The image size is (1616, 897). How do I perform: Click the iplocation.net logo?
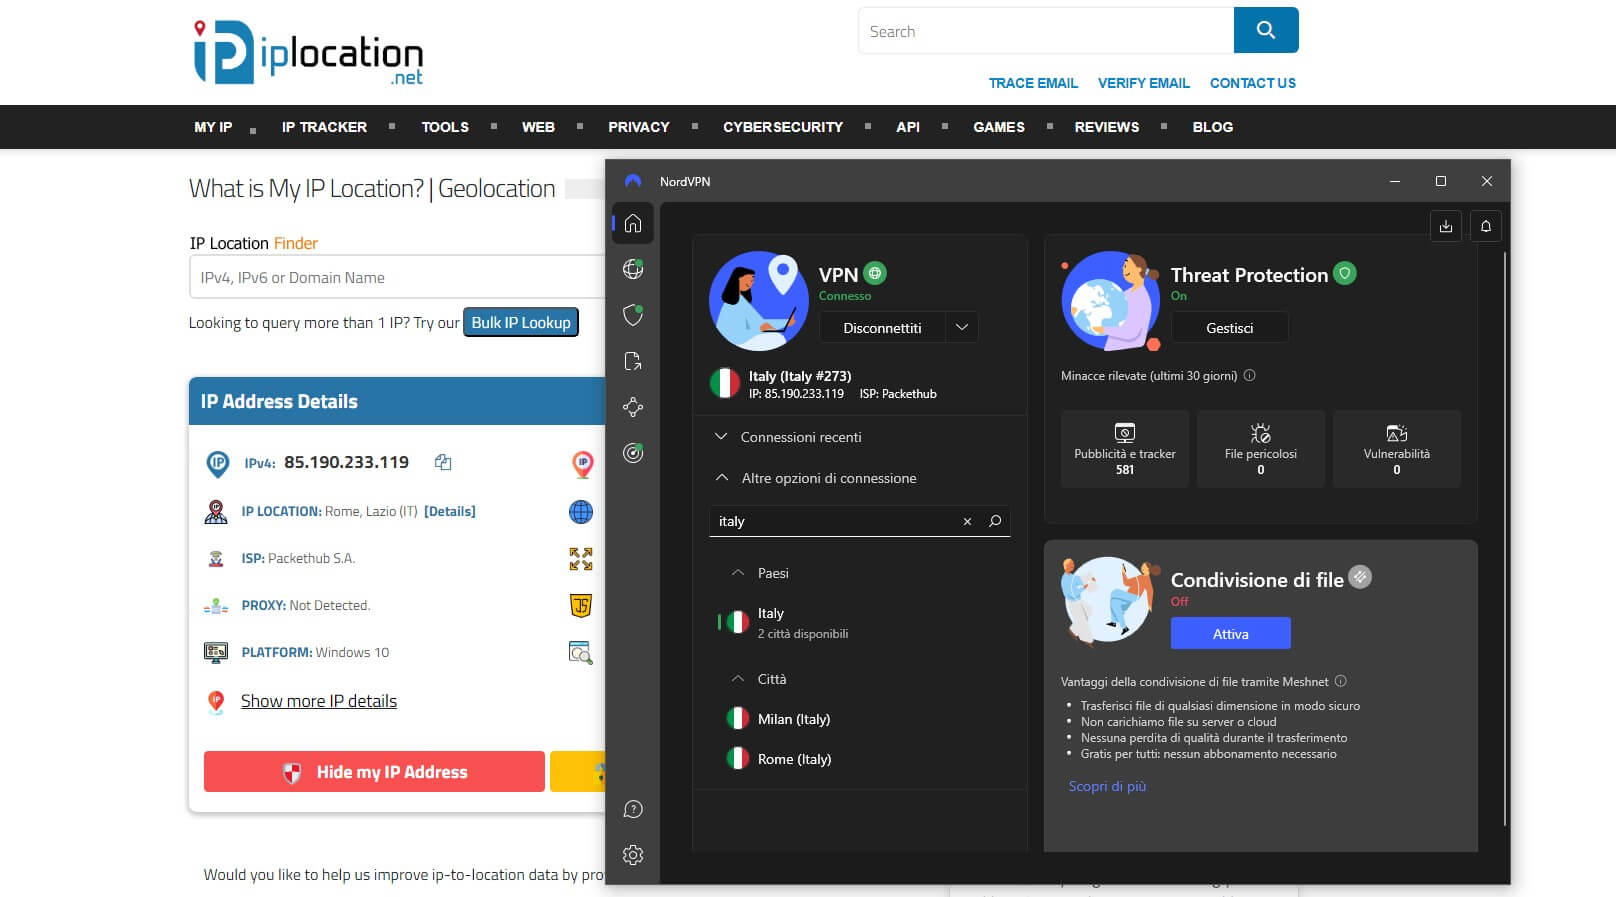pos(308,52)
